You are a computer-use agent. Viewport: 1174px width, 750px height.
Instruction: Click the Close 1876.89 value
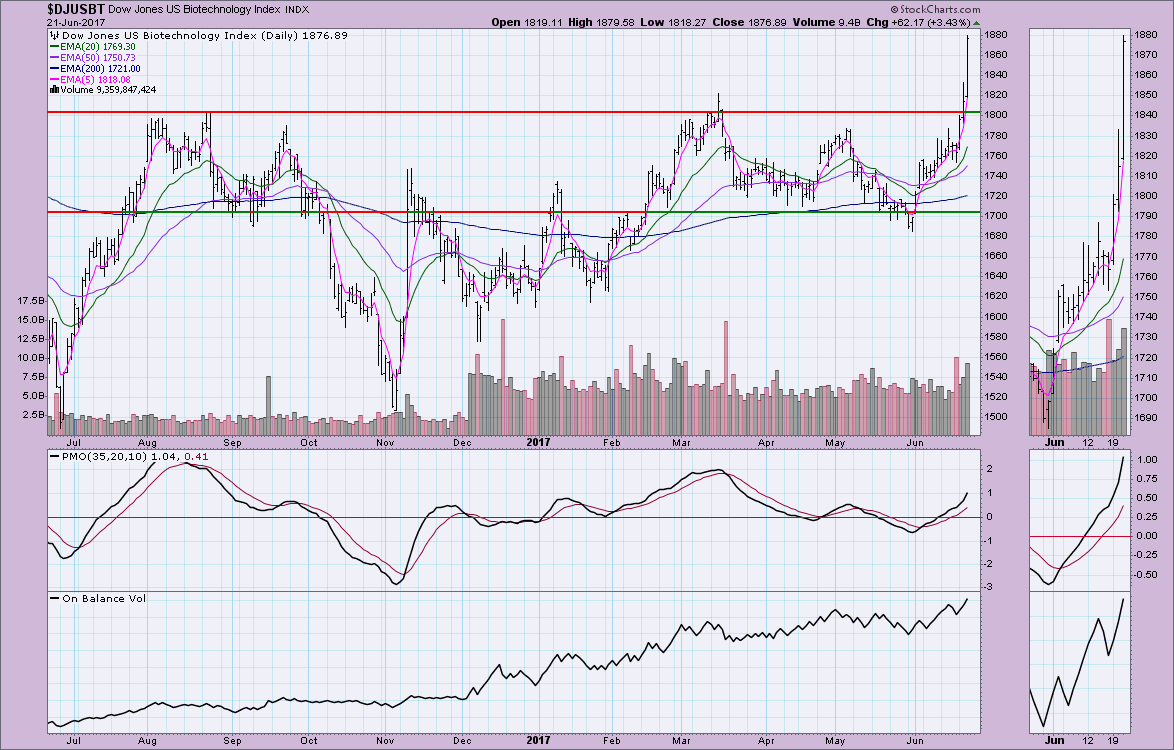coord(749,22)
